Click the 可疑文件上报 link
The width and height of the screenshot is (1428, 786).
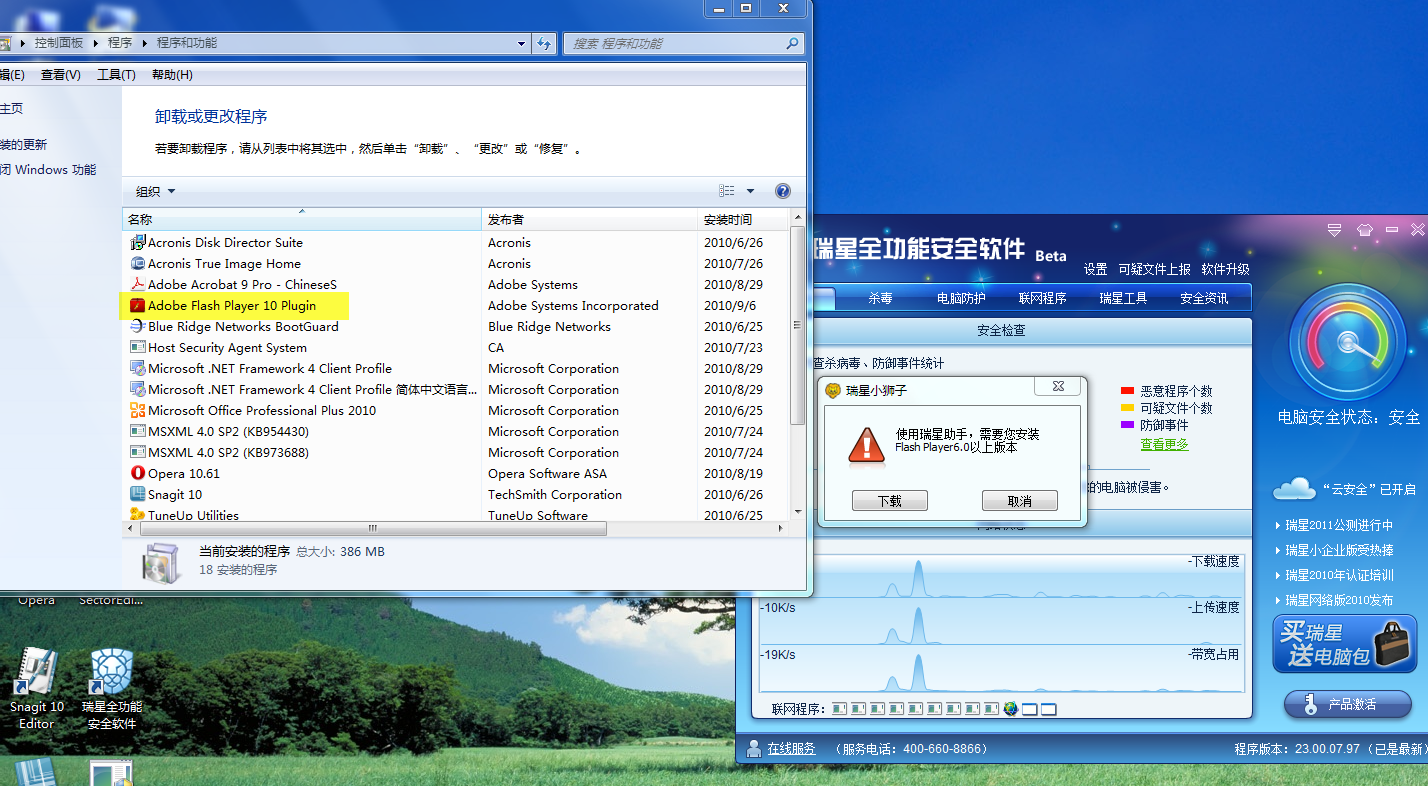(1155, 269)
